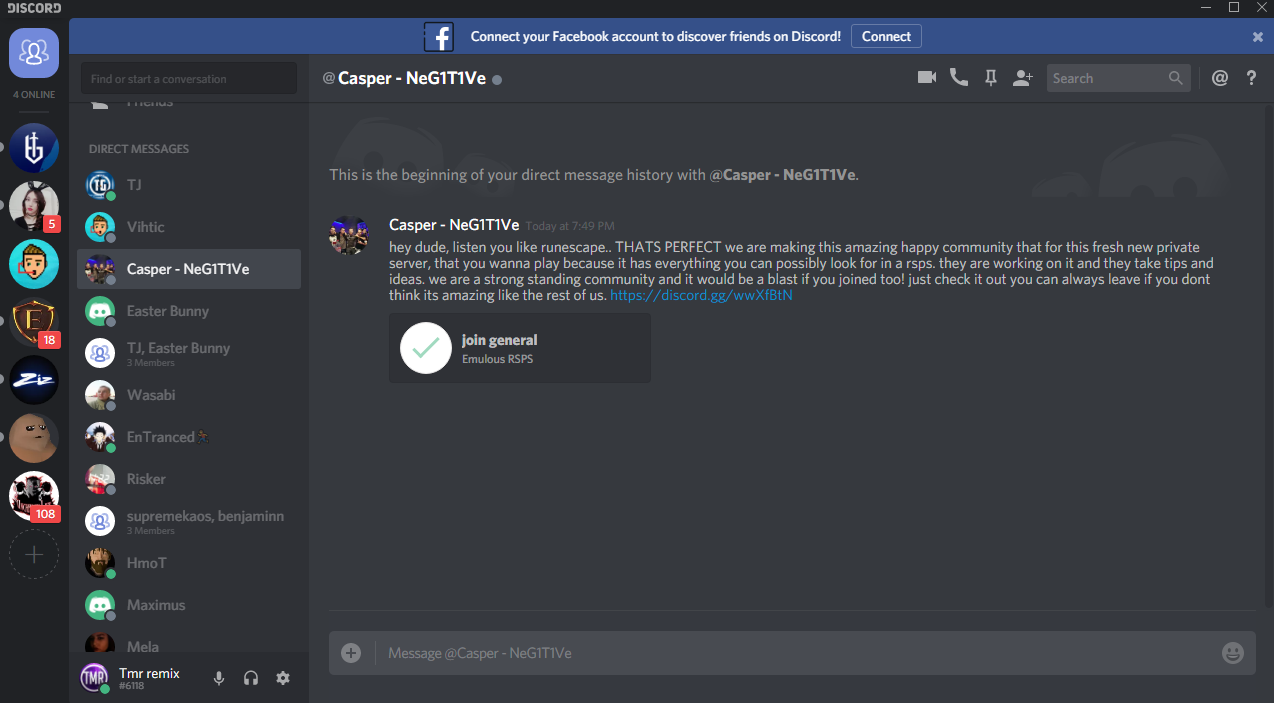Open recent mentions
Viewport: 1274px width, 703px height.
coord(1219,78)
